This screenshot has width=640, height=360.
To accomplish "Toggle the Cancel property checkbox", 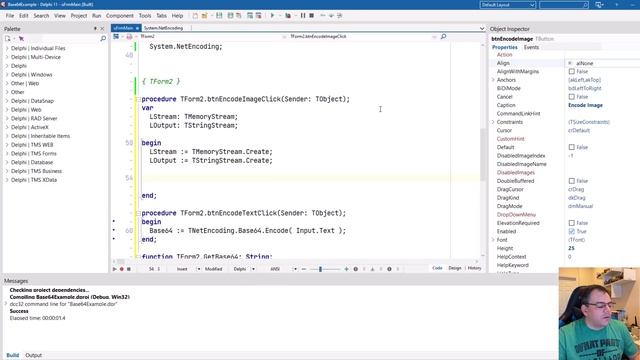I will (x=571, y=97).
